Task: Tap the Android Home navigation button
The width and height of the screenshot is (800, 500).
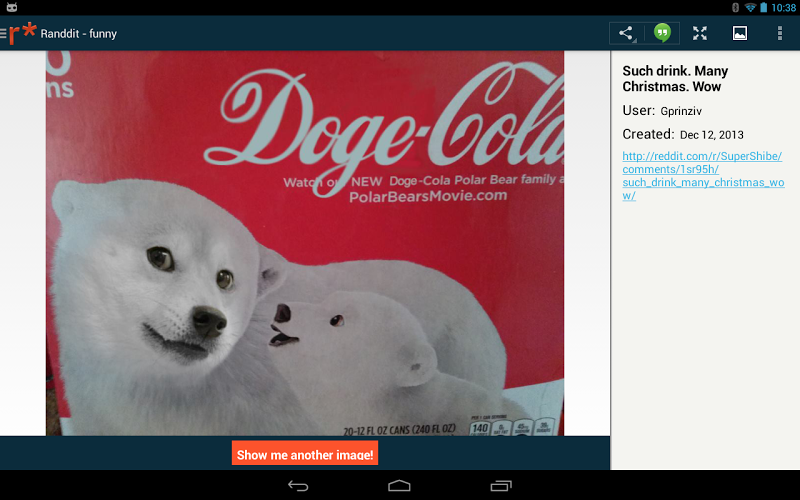Action: [x=399, y=486]
